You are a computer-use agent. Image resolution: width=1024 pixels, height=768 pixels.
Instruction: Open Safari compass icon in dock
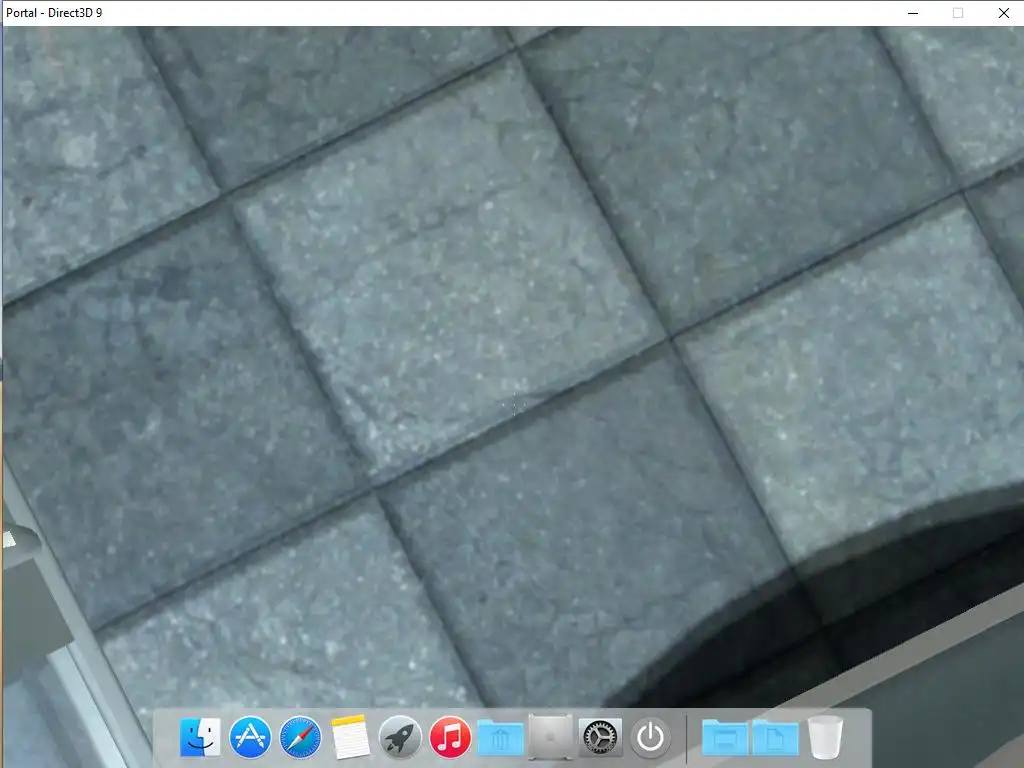click(300, 737)
